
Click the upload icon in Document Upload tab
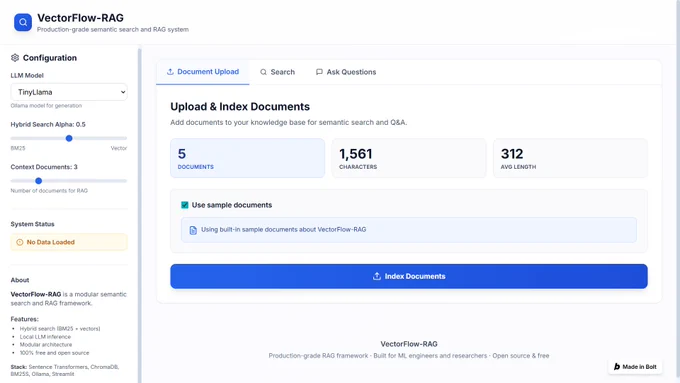pos(170,72)
